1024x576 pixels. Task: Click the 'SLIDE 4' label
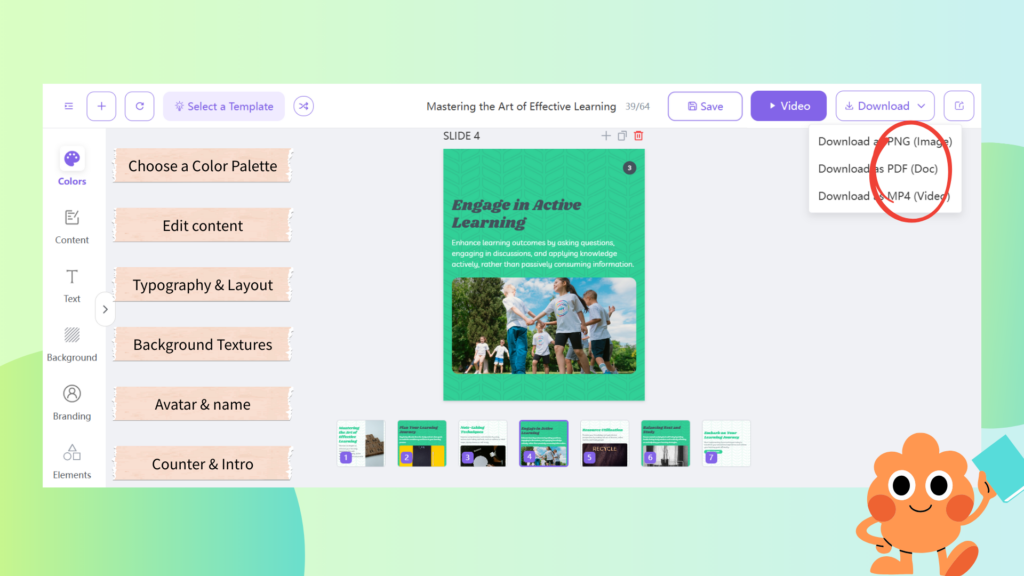461,136
